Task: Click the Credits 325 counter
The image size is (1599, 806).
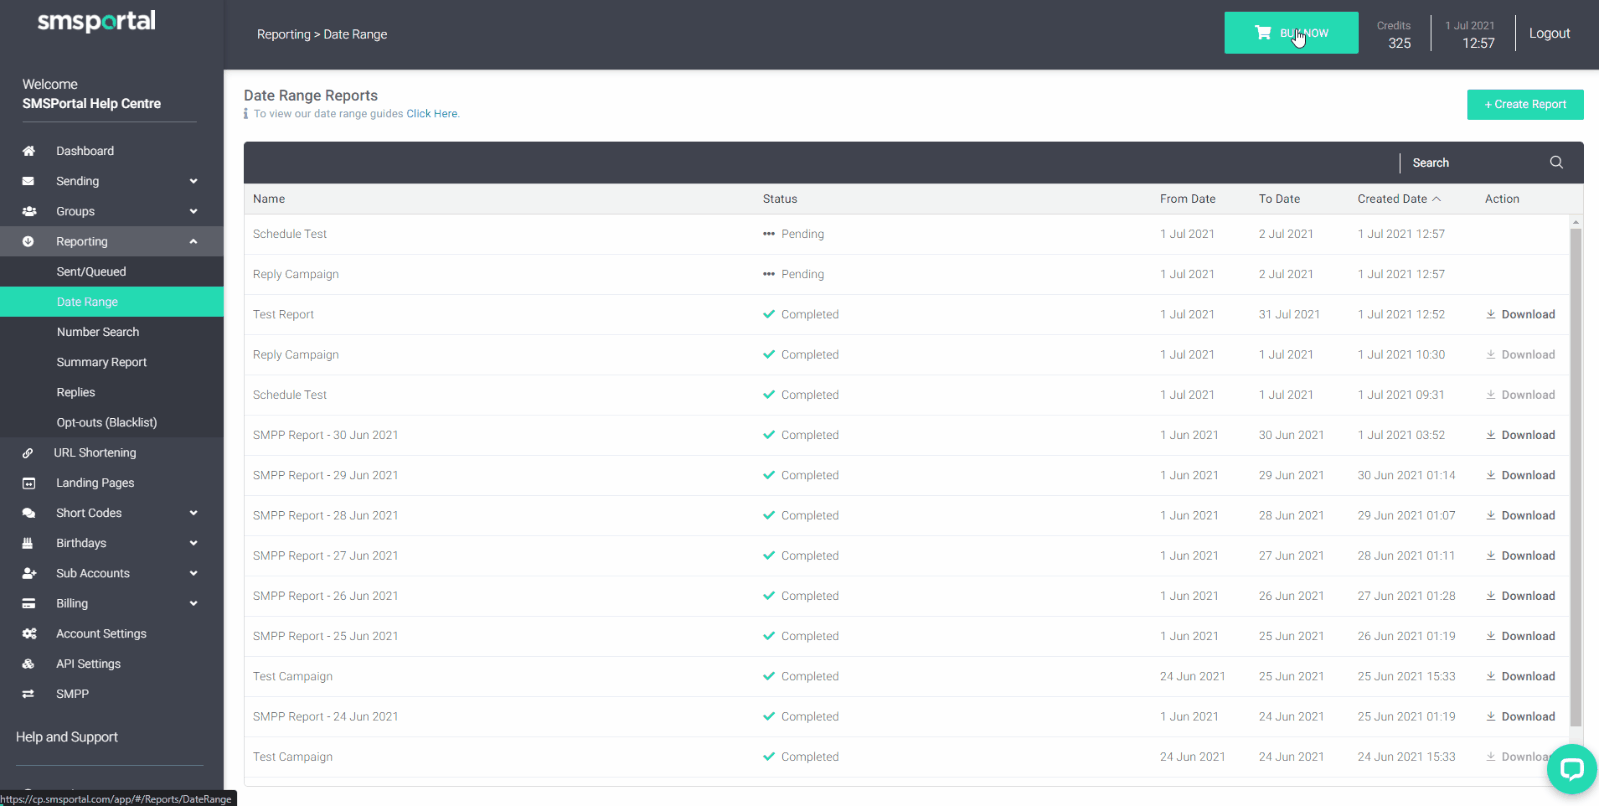Action: [1395, 34]
